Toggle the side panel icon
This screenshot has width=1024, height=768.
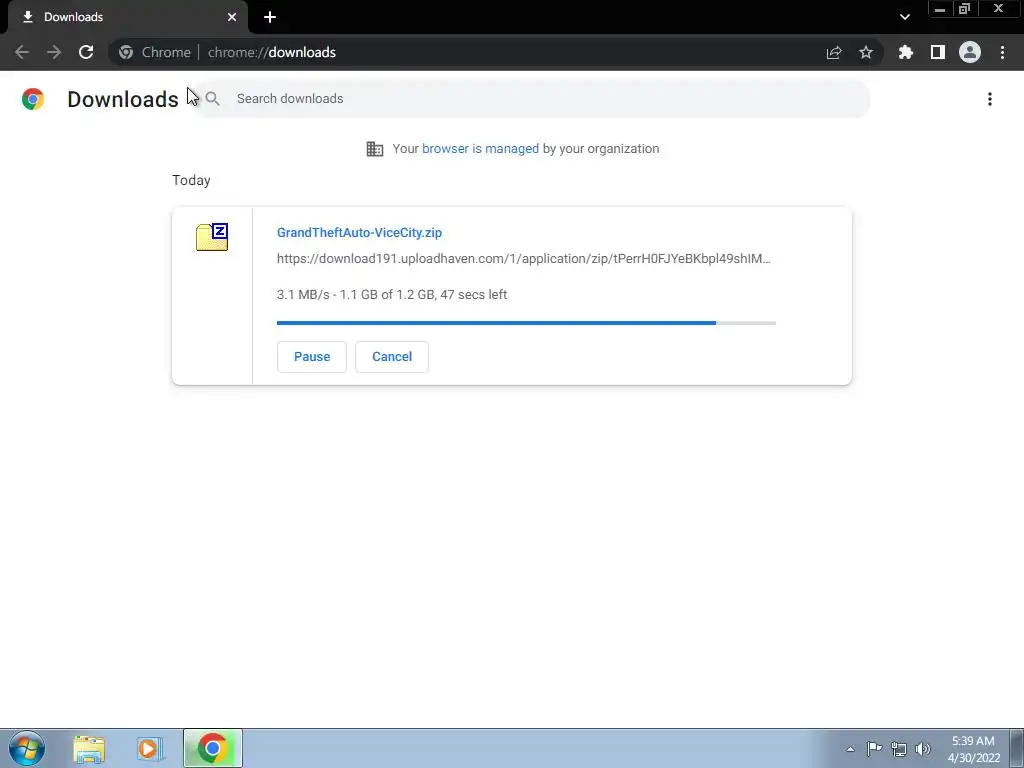click(938, 52)
